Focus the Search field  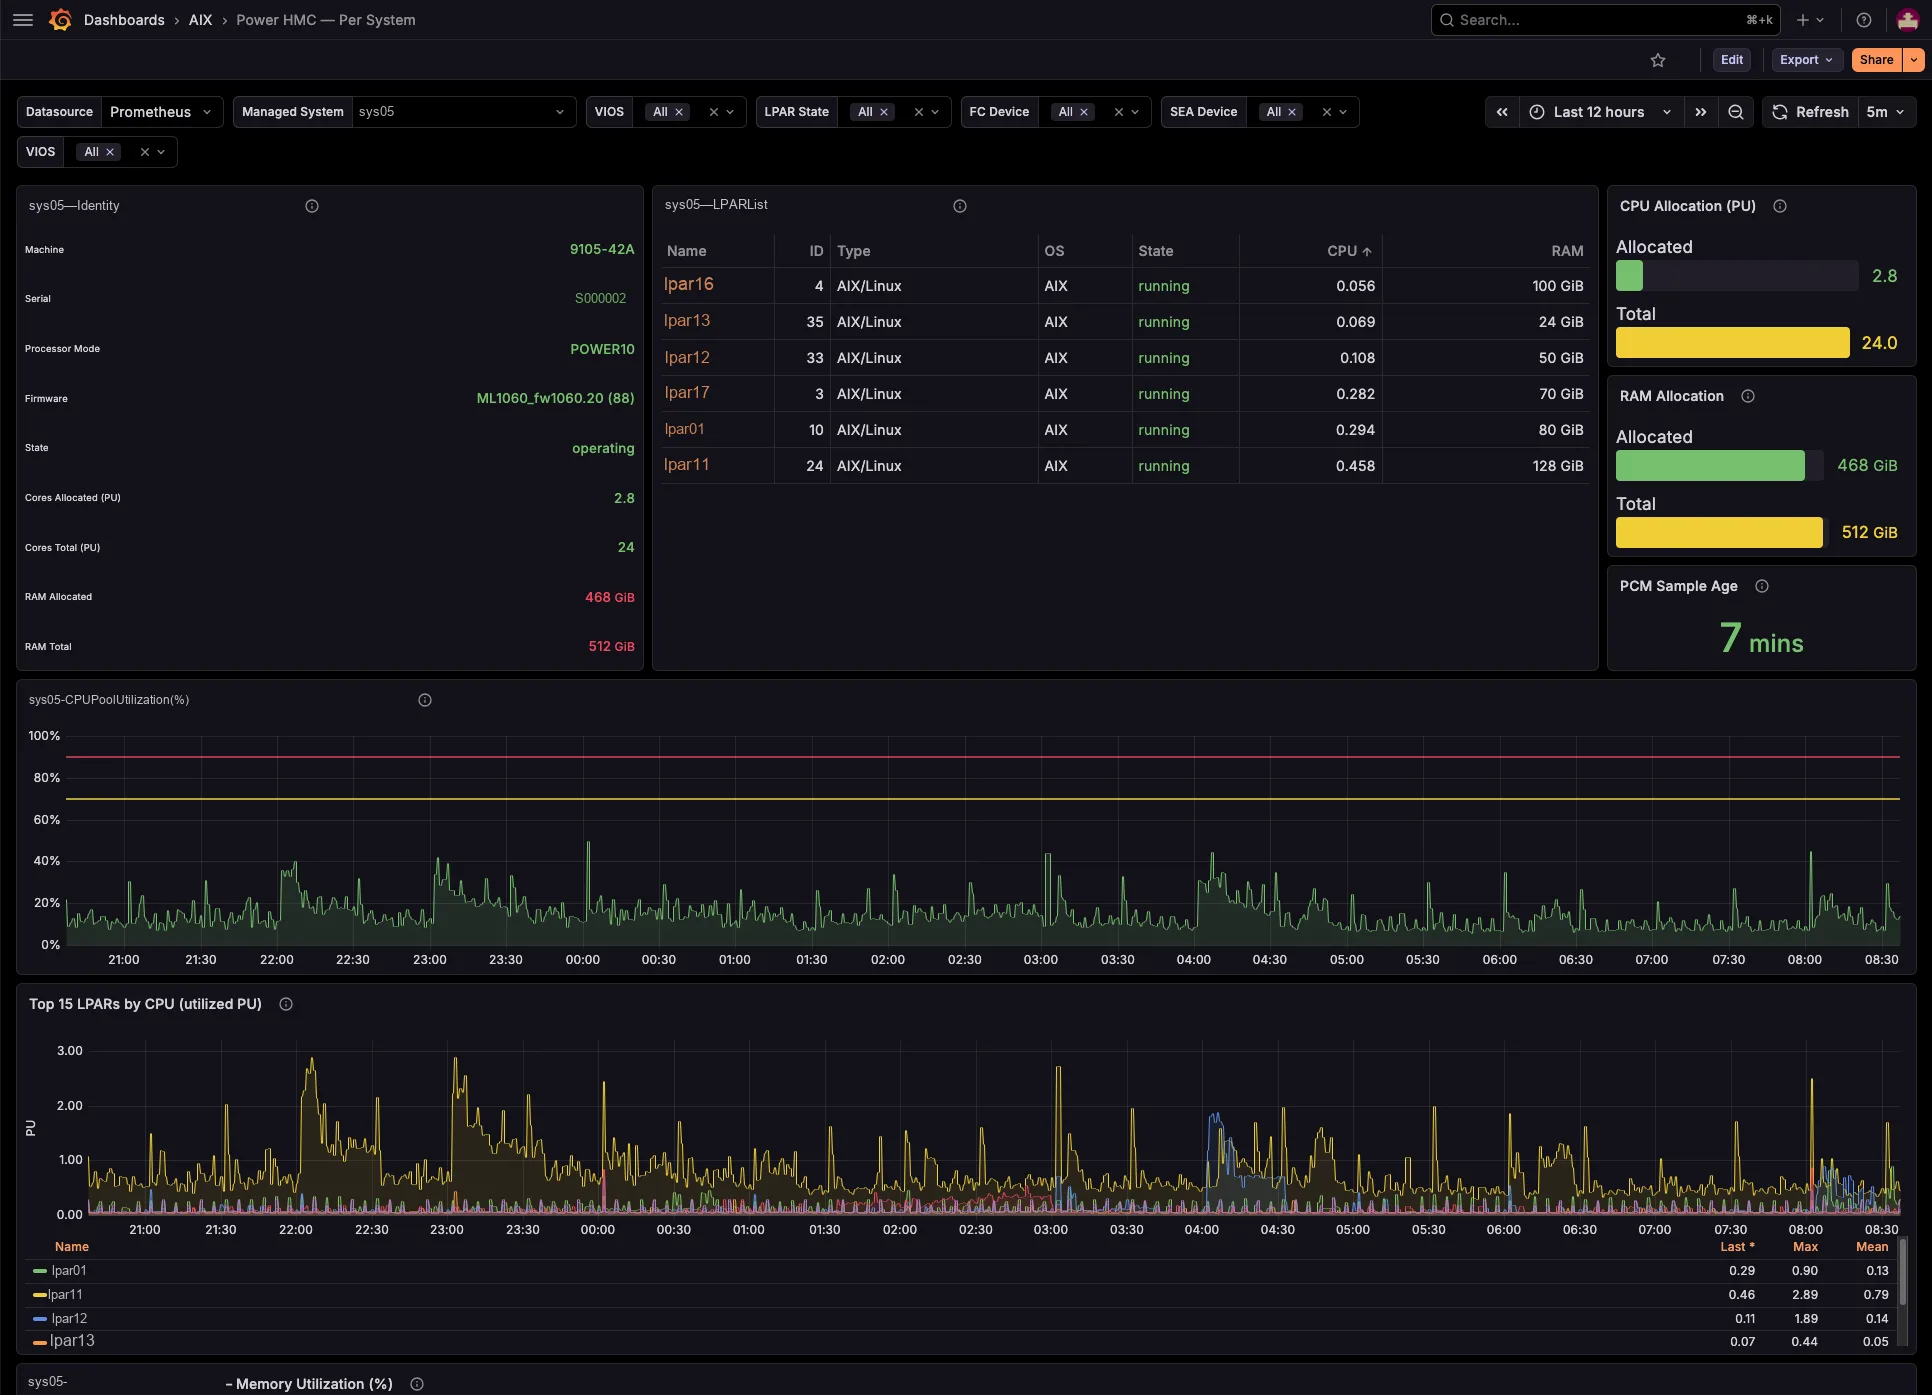point(1606,20)
